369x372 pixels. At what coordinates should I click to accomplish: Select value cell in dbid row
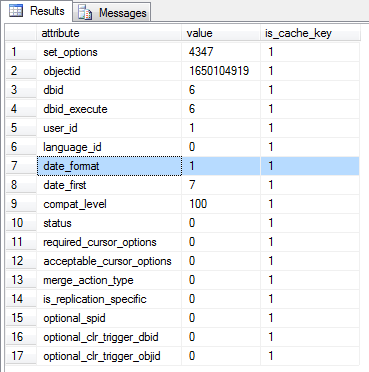coord(221,90)
